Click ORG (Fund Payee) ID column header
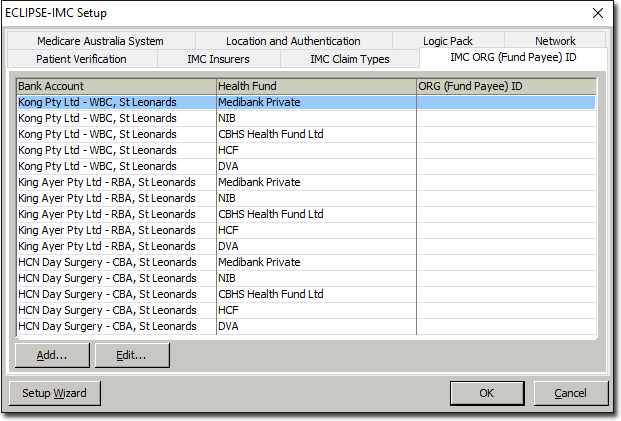The height and width of the screenshot is (421, 621). tap(505, 86)
